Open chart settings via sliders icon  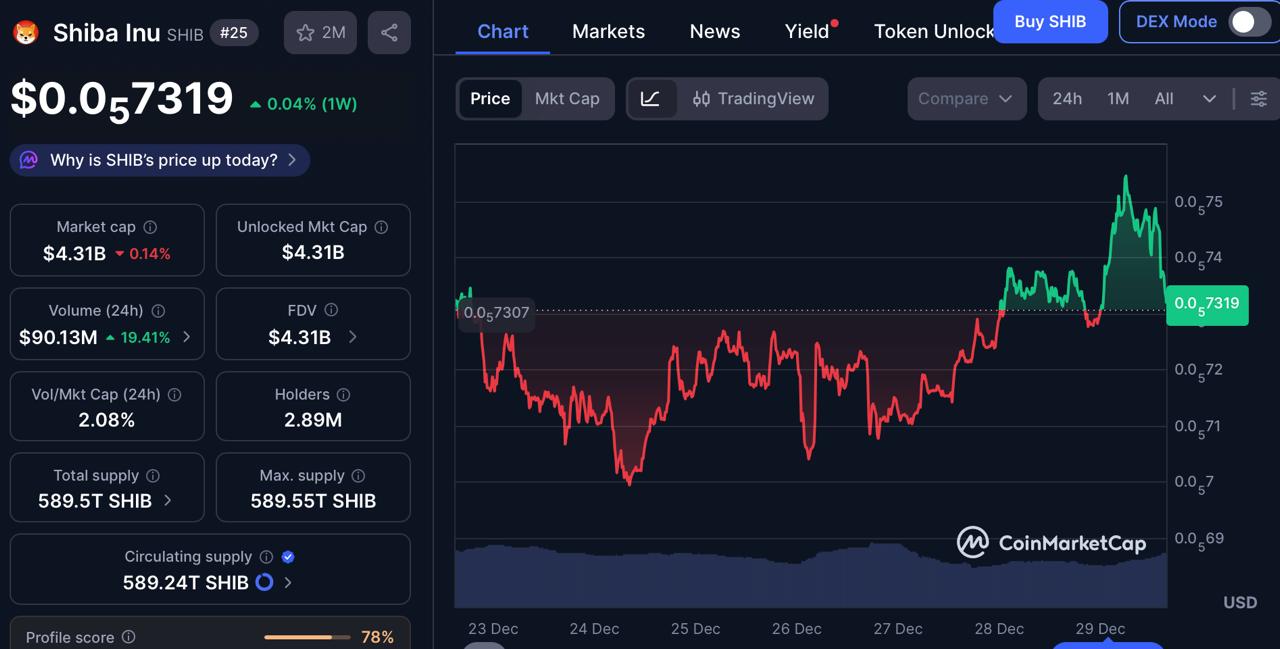point(1258,98)
